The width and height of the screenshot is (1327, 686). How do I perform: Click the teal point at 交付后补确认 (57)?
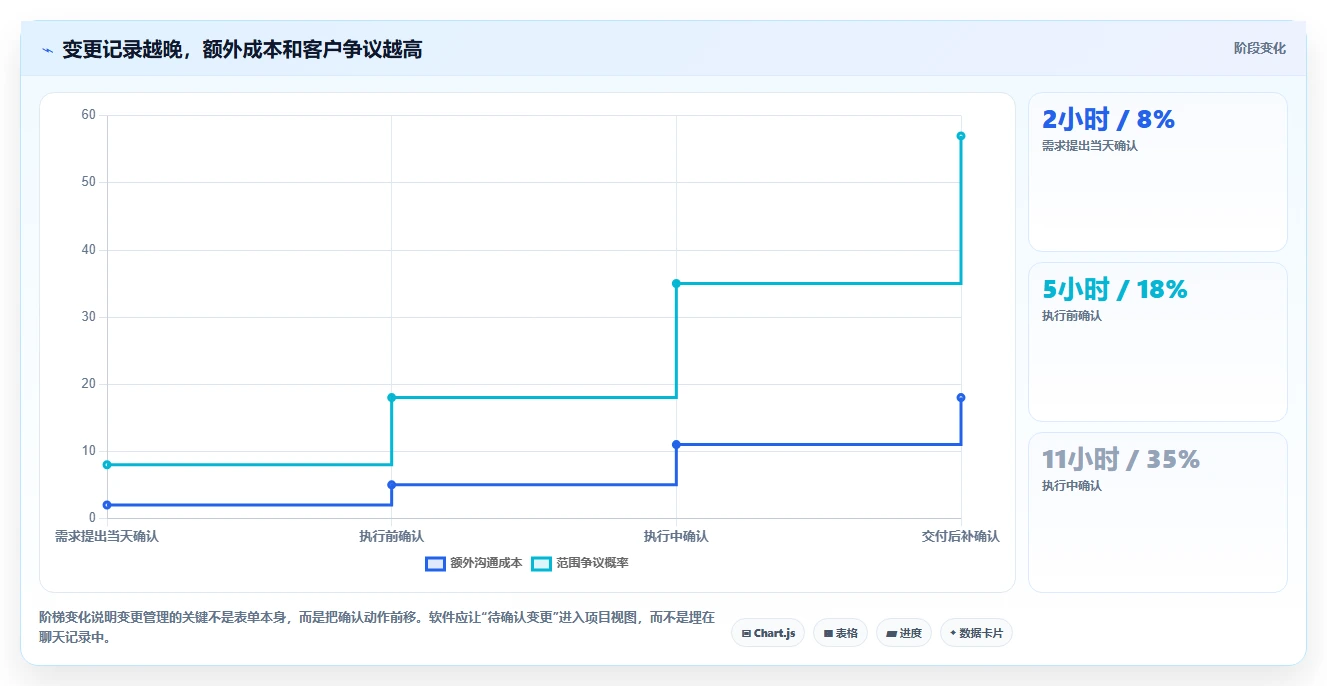(961, 136)
